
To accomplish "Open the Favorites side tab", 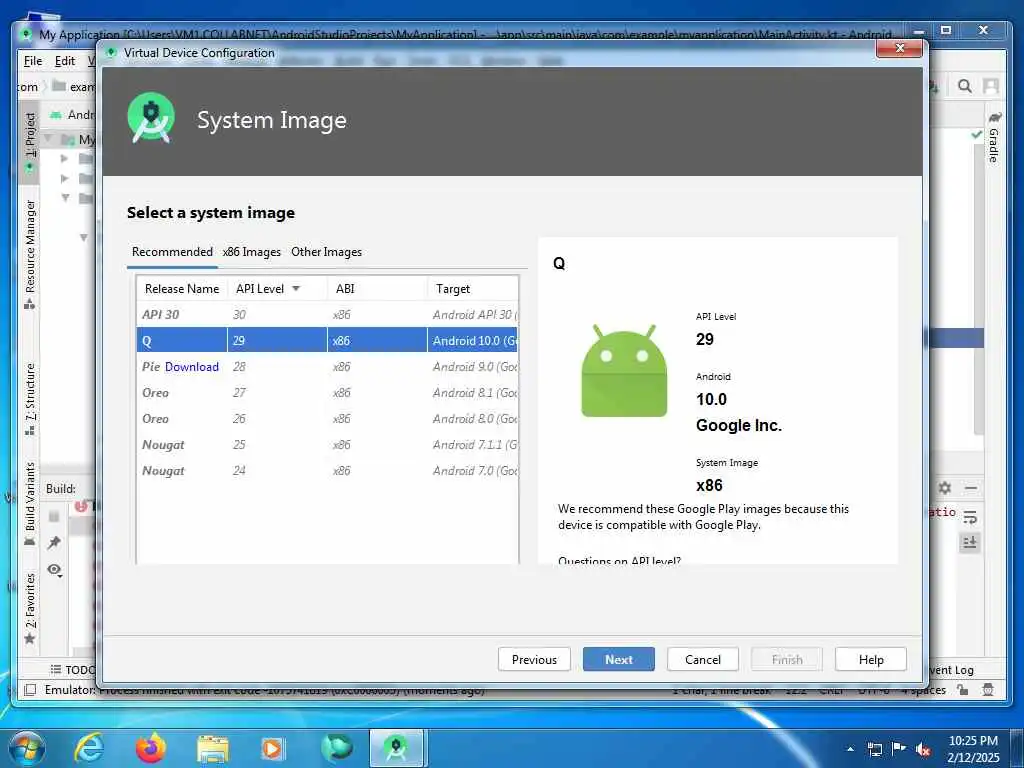I will click(x=29, y=607).
